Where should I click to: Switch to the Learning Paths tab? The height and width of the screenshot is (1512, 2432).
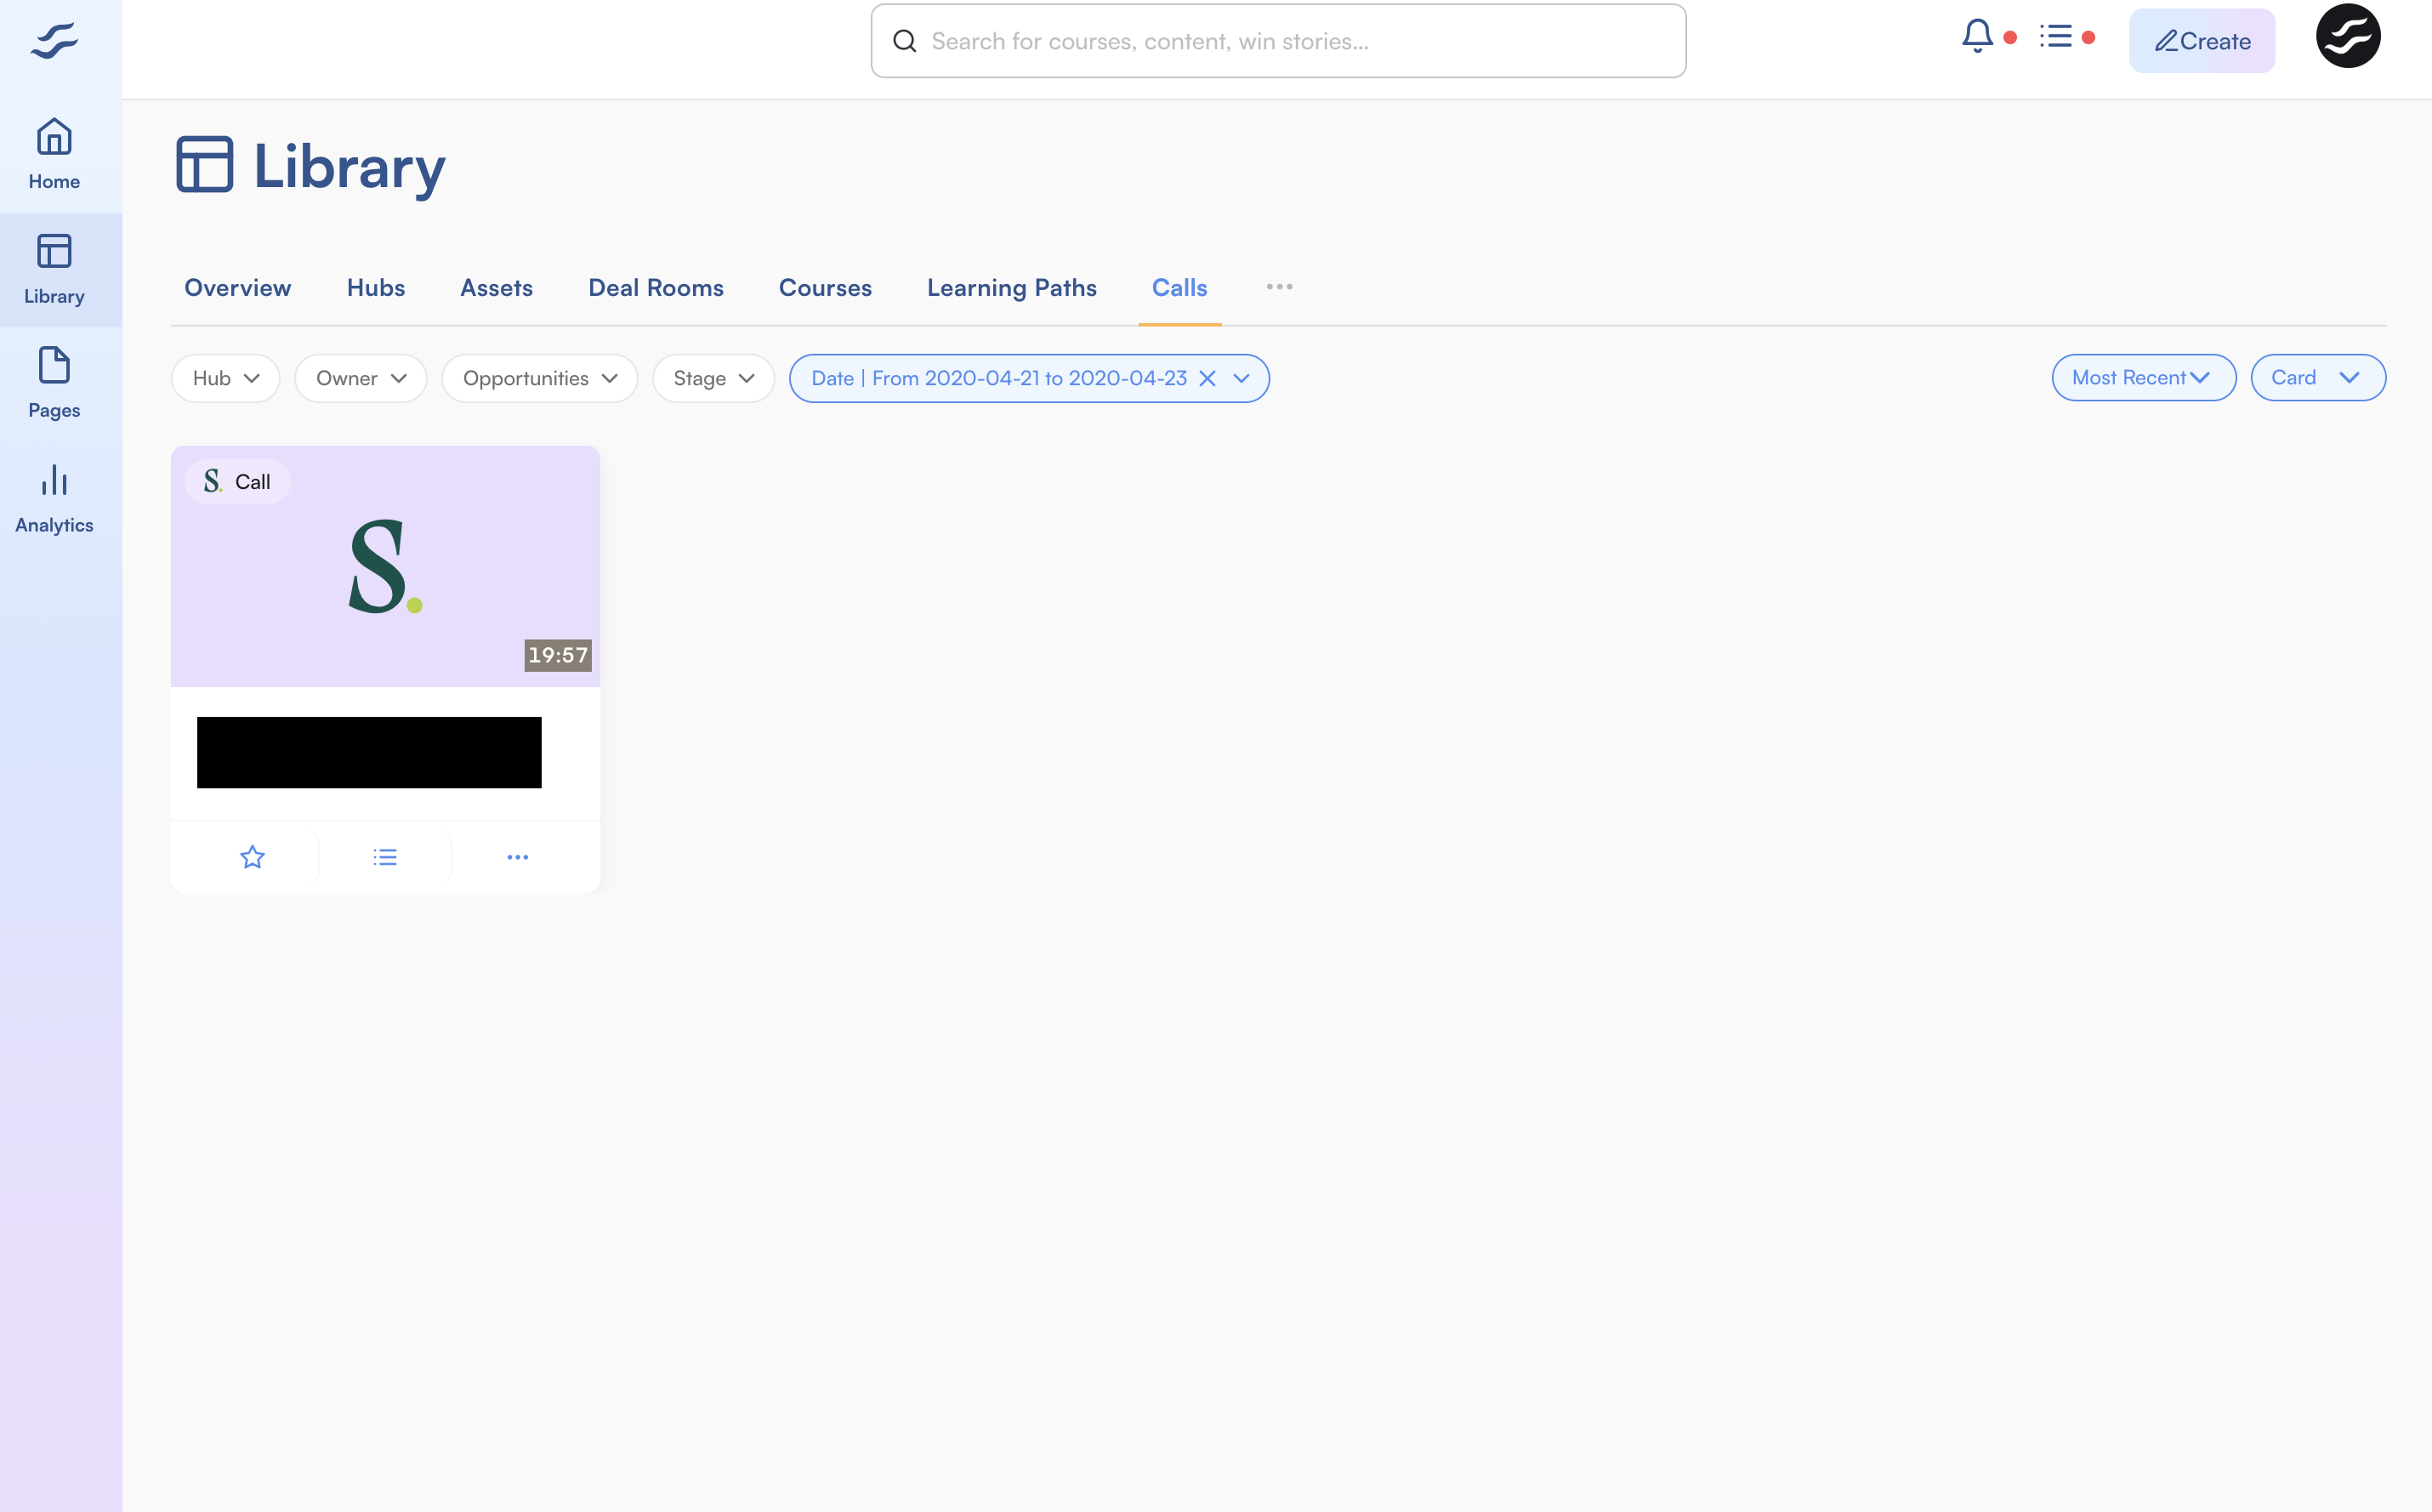pos(1011,288)
